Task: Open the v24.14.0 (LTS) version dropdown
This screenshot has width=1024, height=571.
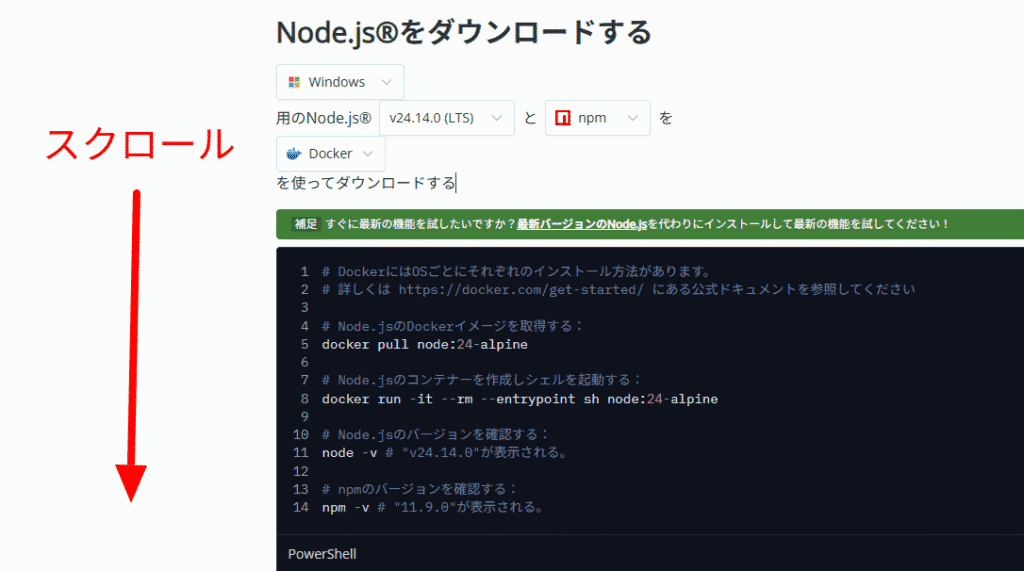Action: tap(446, 118)
